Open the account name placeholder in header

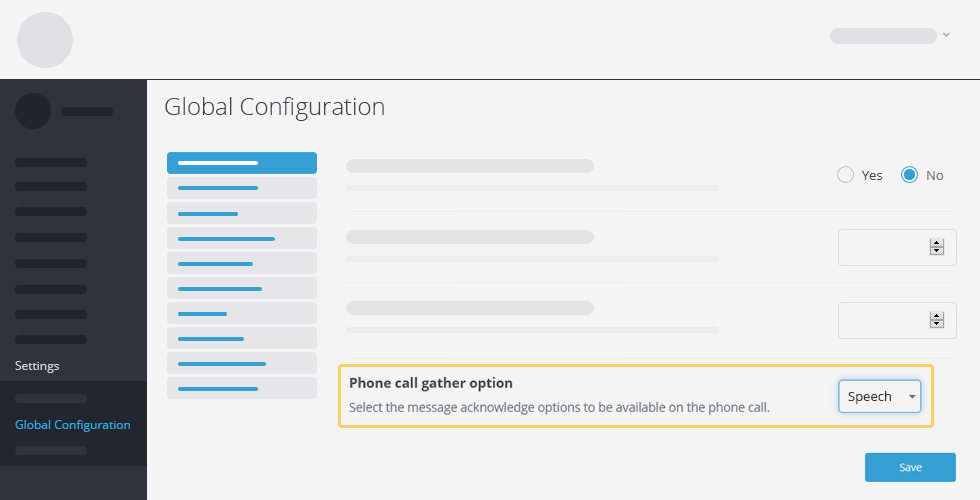click(x=883, y=36)
